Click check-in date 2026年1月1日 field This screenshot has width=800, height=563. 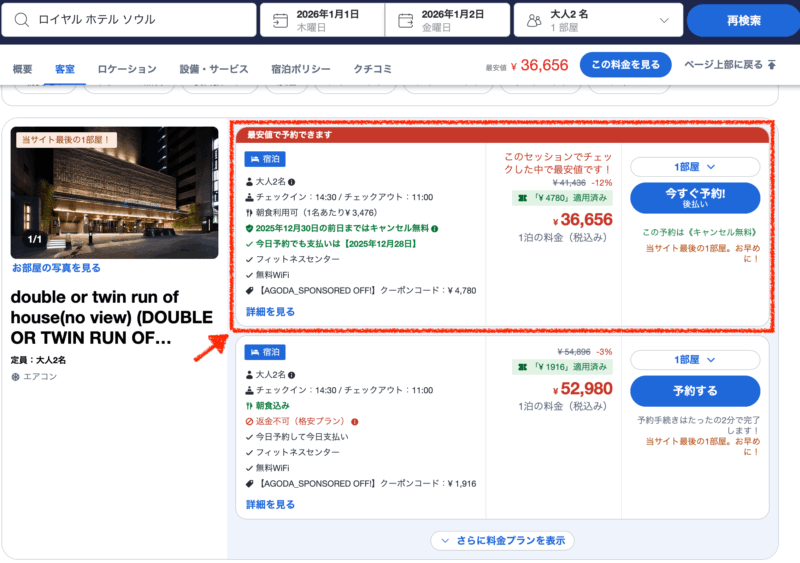[322, 20]
